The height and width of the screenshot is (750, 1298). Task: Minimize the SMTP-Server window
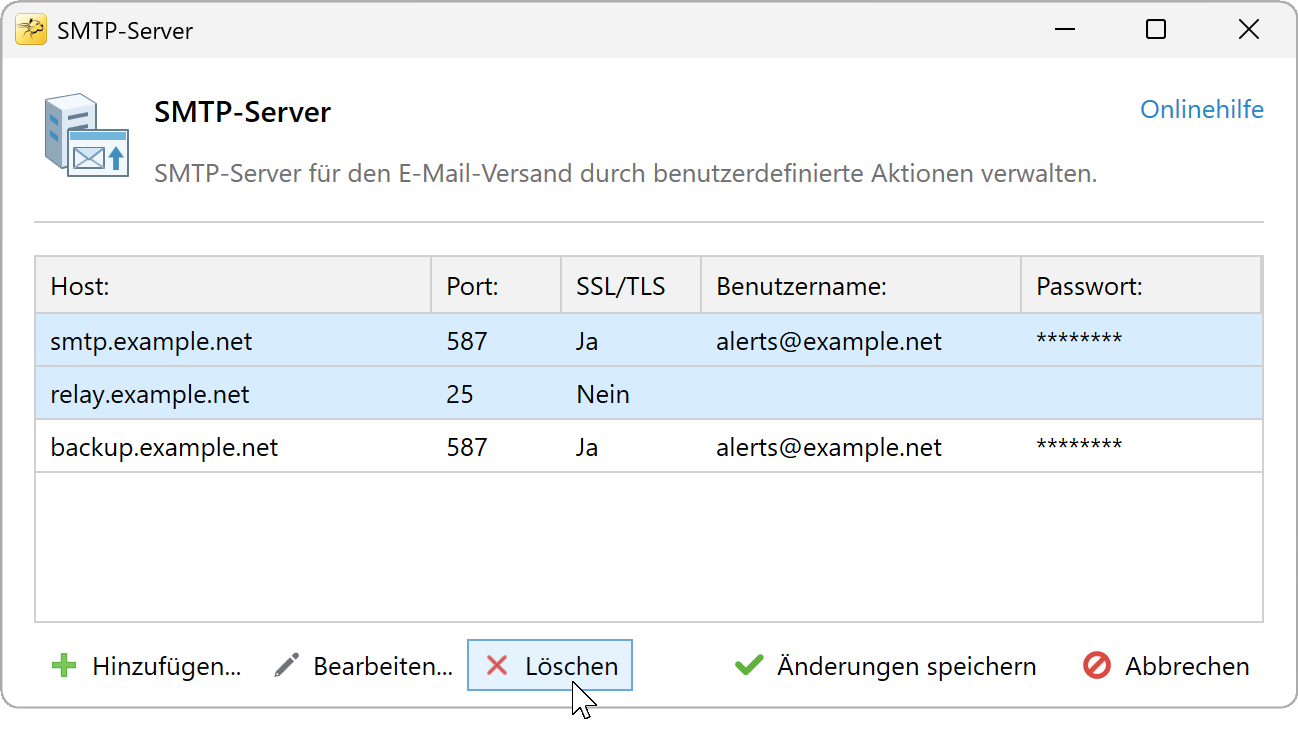[x=1064, y=30]
